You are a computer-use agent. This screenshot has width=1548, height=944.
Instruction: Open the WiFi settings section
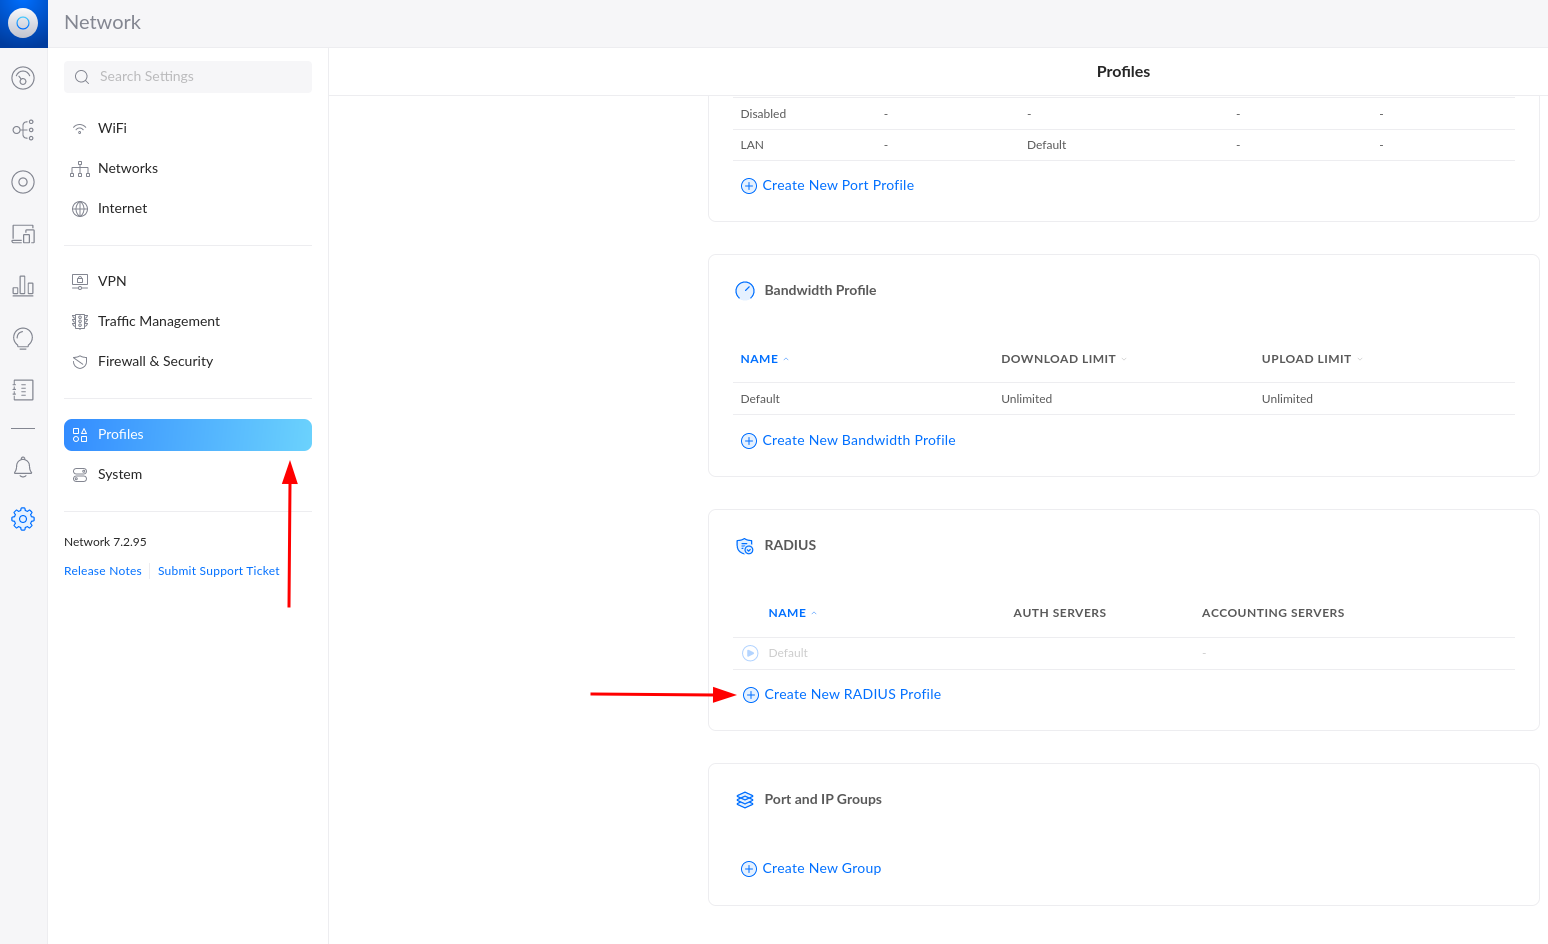pos(112,128)
